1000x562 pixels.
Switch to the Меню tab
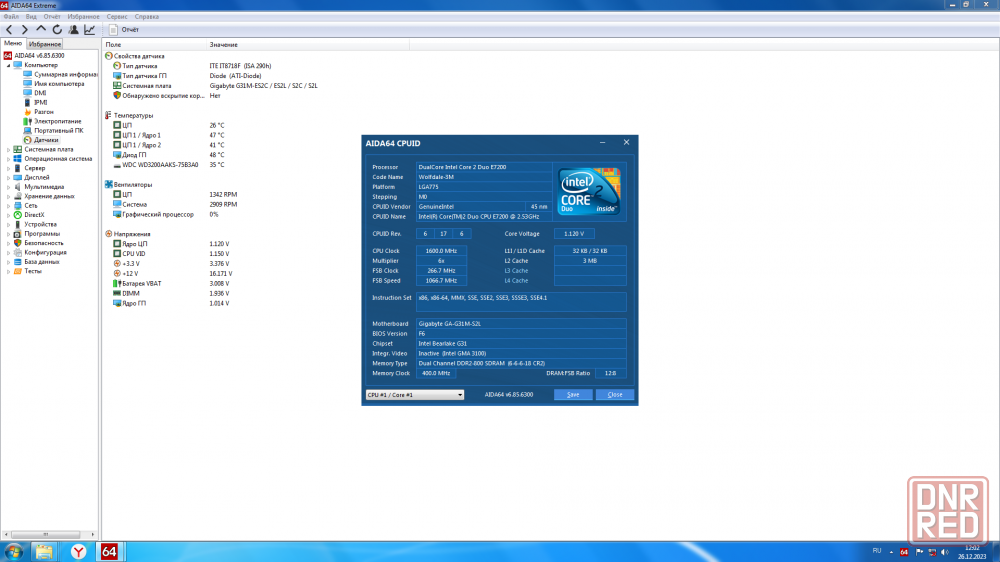coord(13,43)
